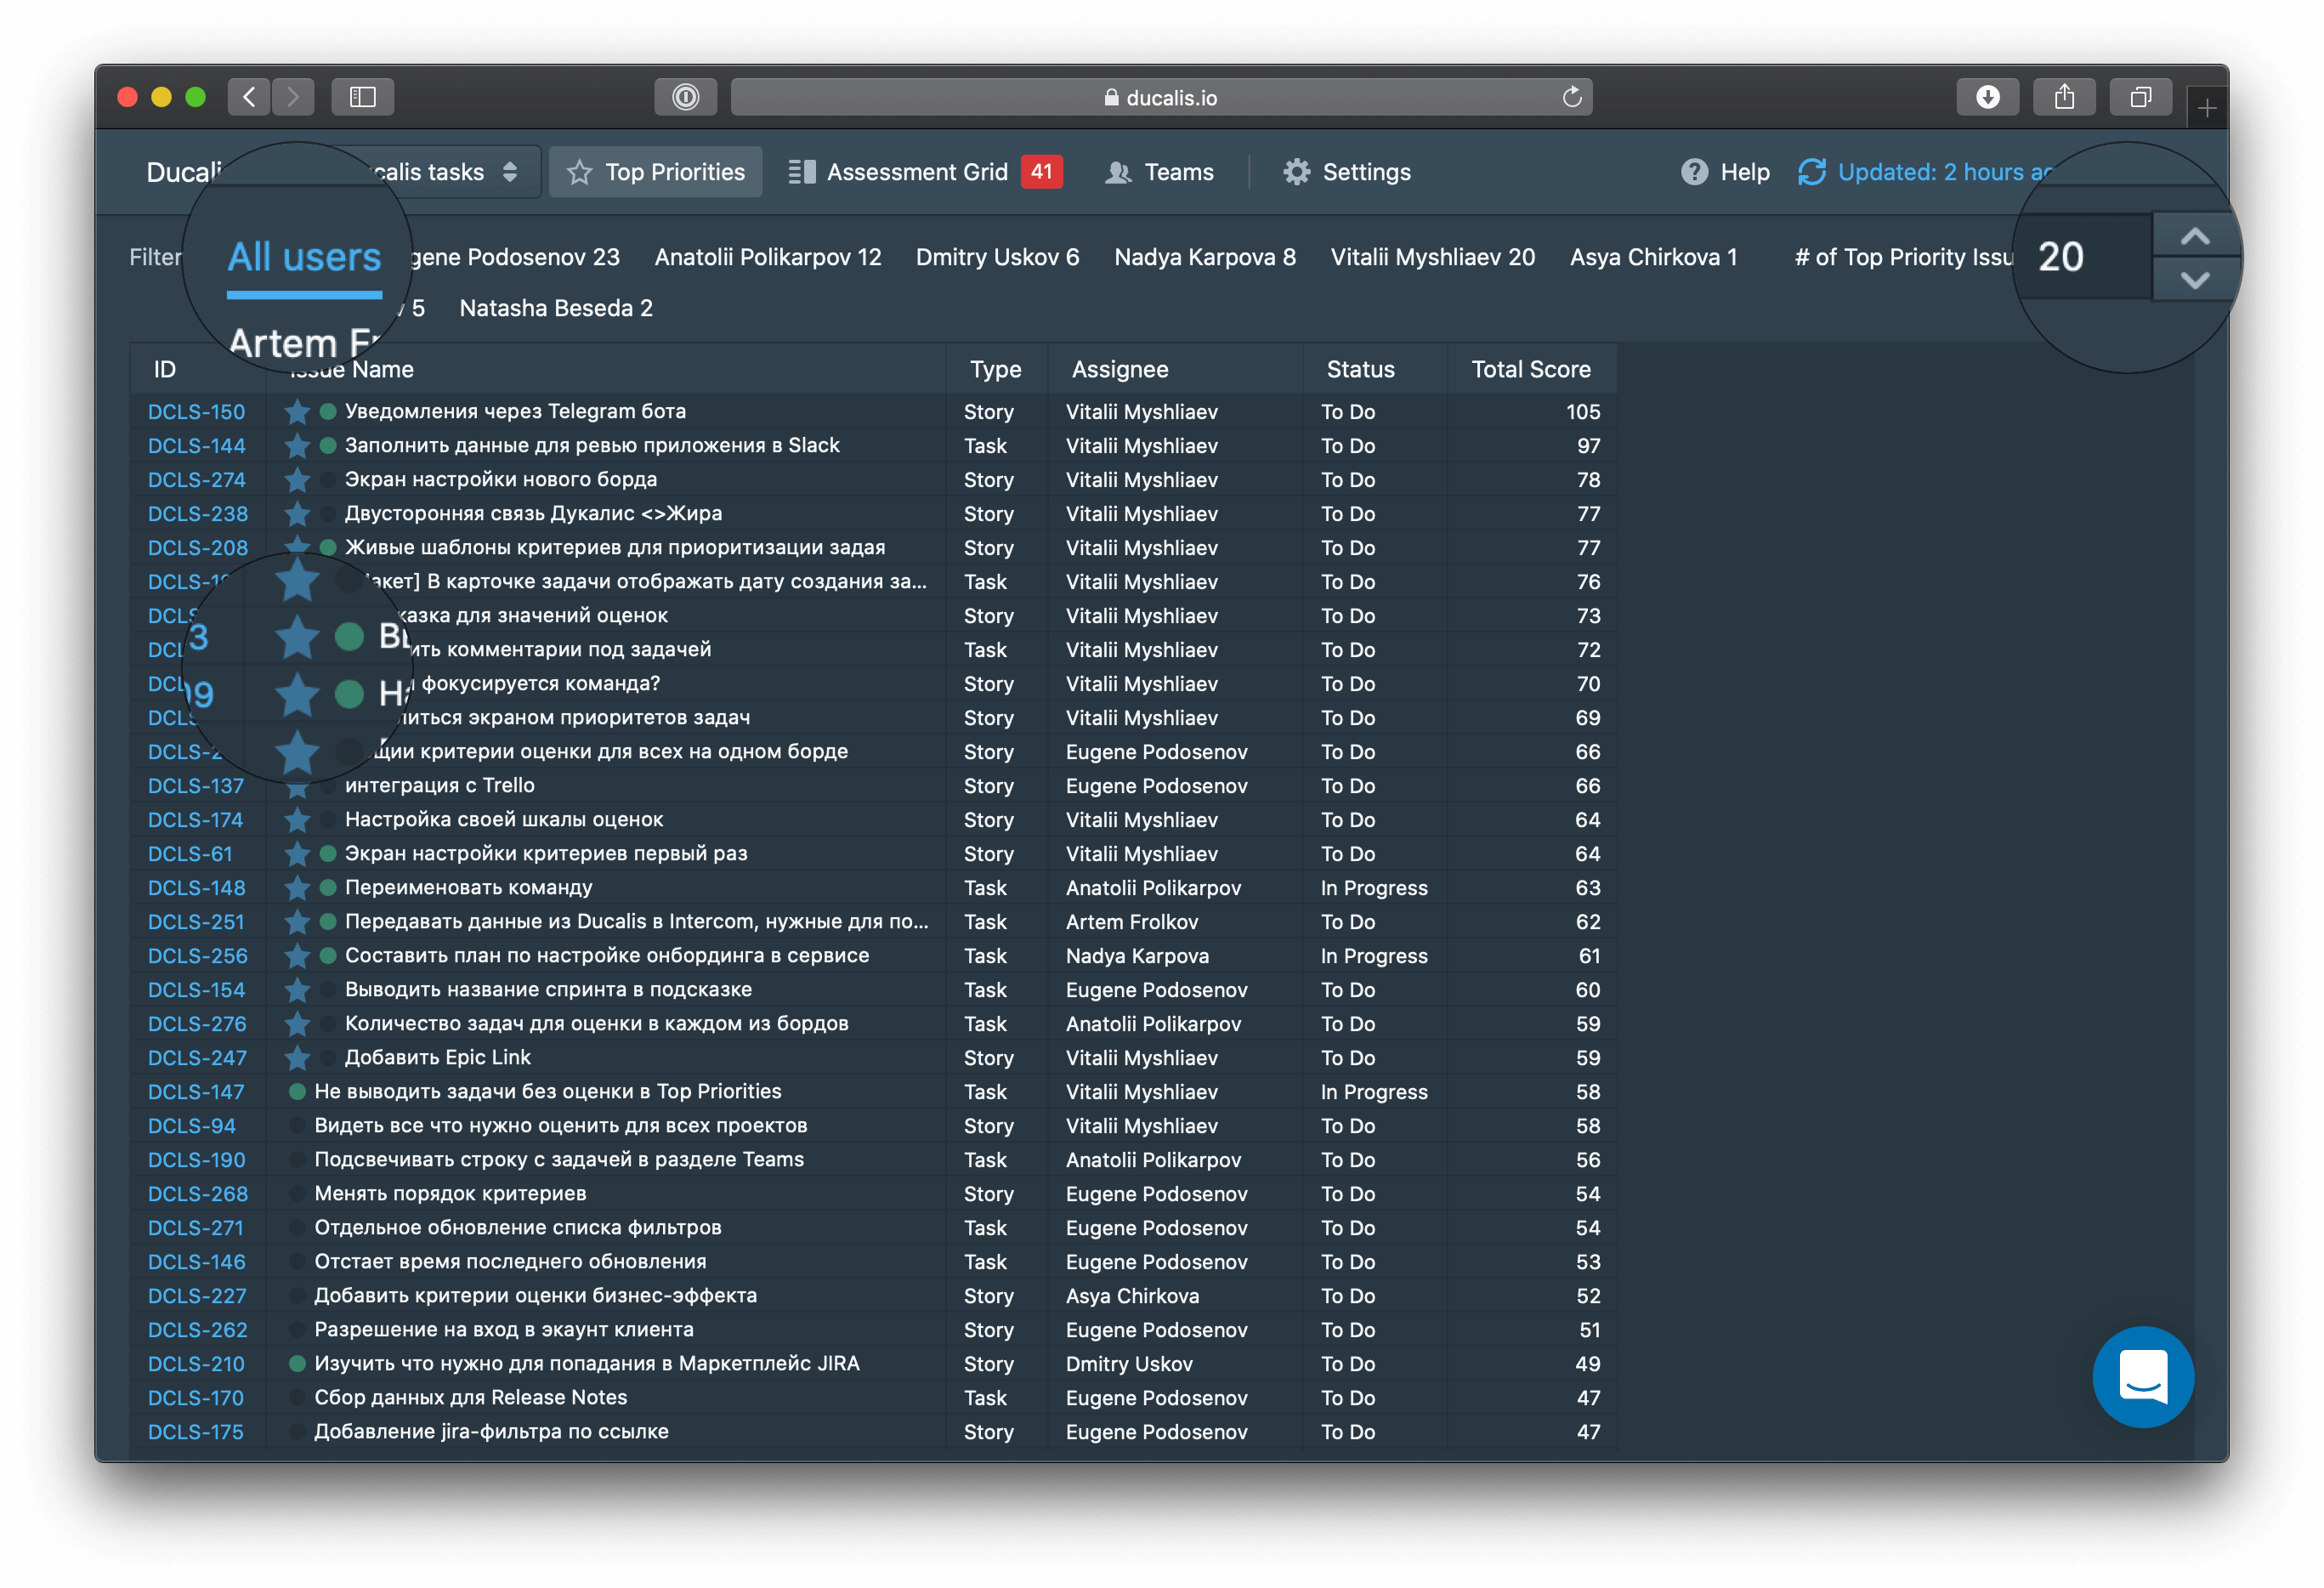Screen dimensions: 2324x1588
Task: Click the Intercom chat bubble icon
Action: click(x=2142, y=1377)
